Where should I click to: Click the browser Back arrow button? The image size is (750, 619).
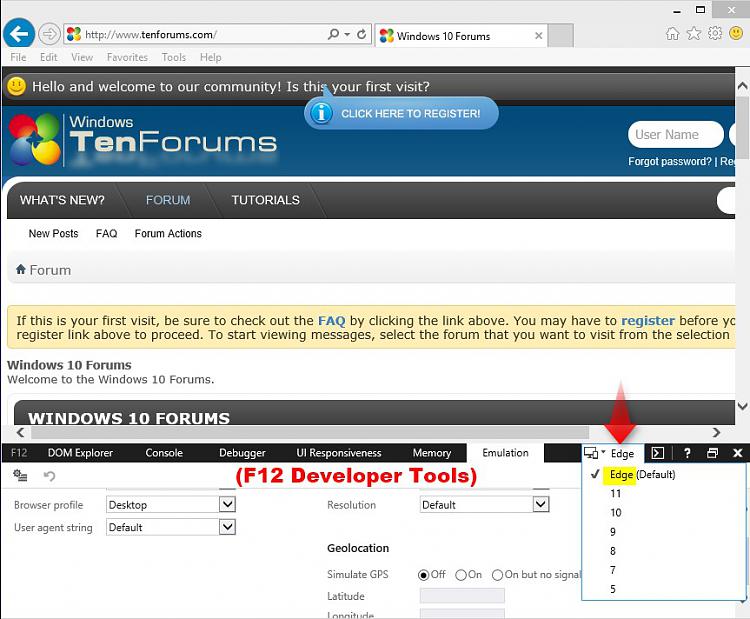[19, 34]
